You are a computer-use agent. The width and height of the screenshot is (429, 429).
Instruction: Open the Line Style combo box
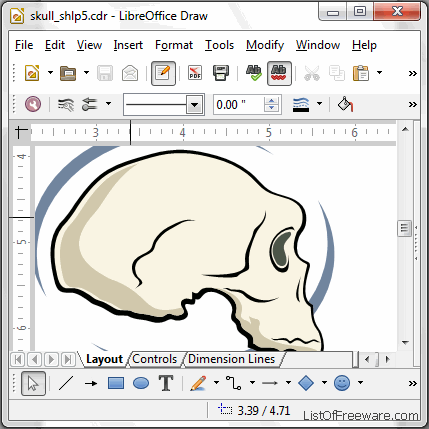coord(164,105)
